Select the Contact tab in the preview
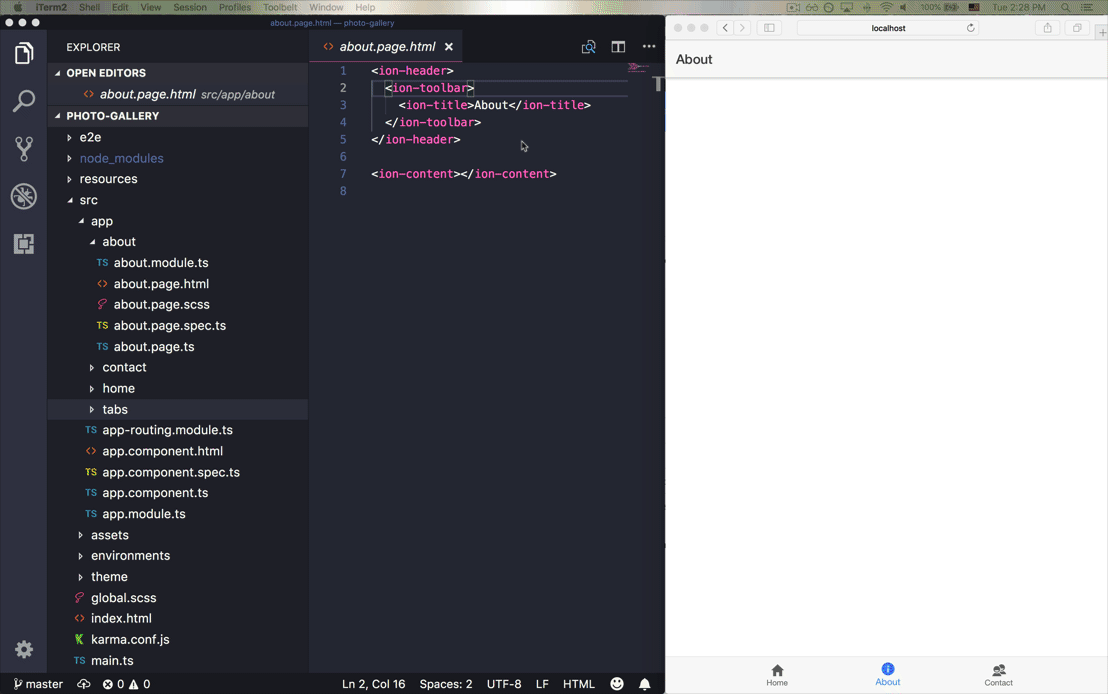1108x694 pixels. [998, 673]
